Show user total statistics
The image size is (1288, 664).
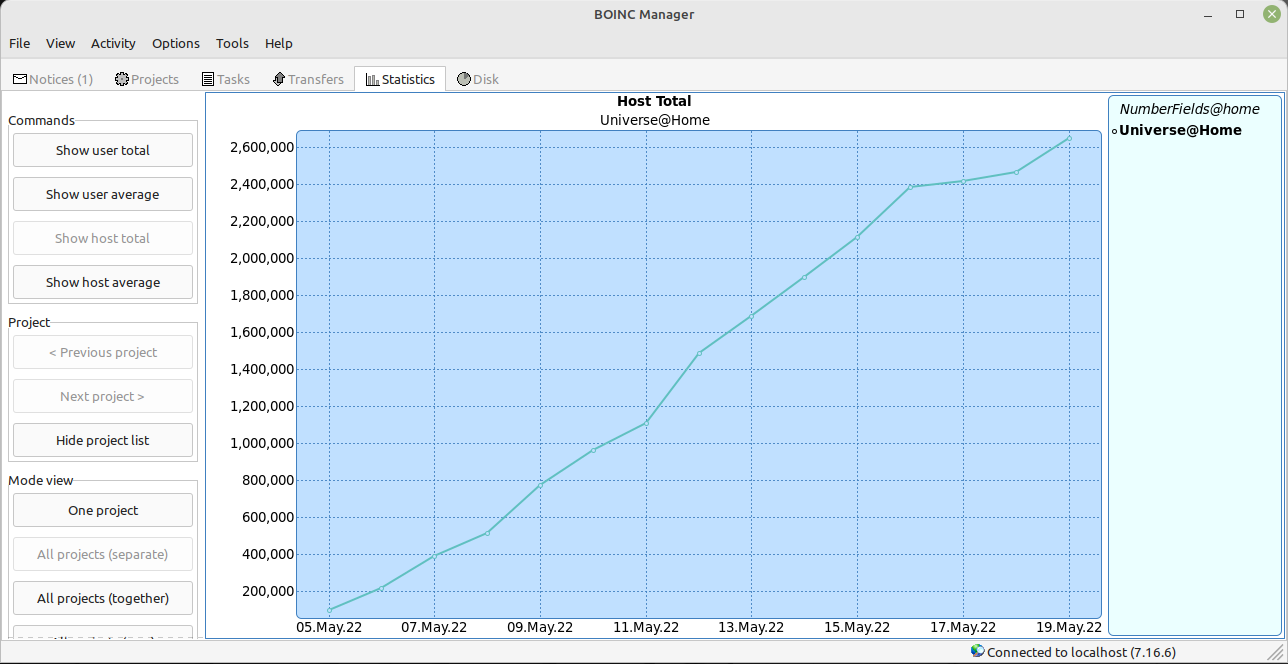(103, 150)
